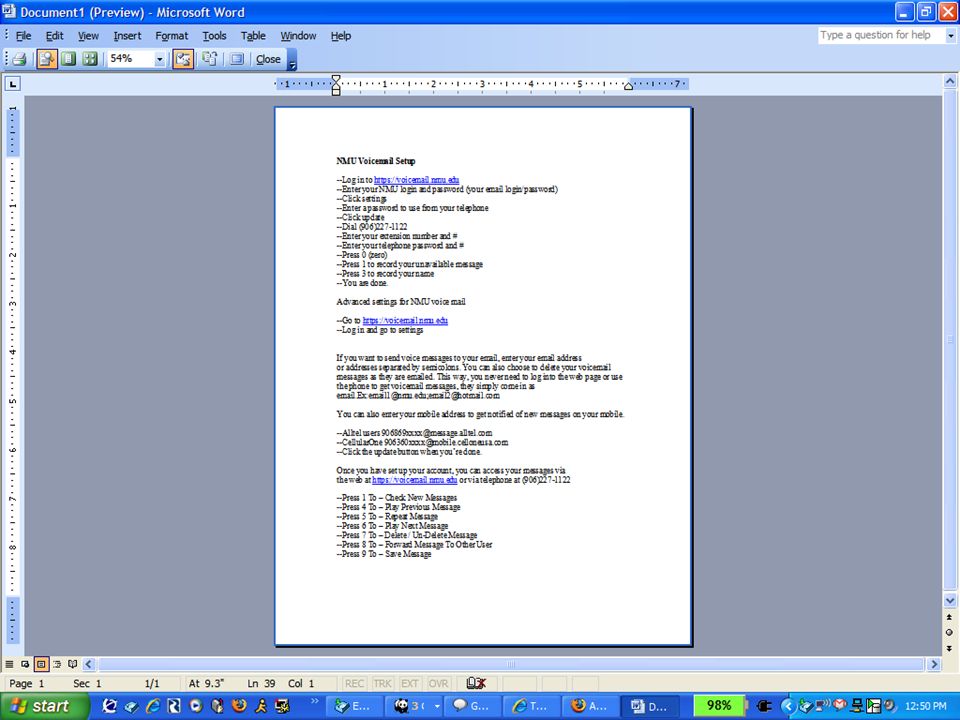Click inside the zoom percentage field
The height and width of the screenshot is (720, 960).
(130, 59)
